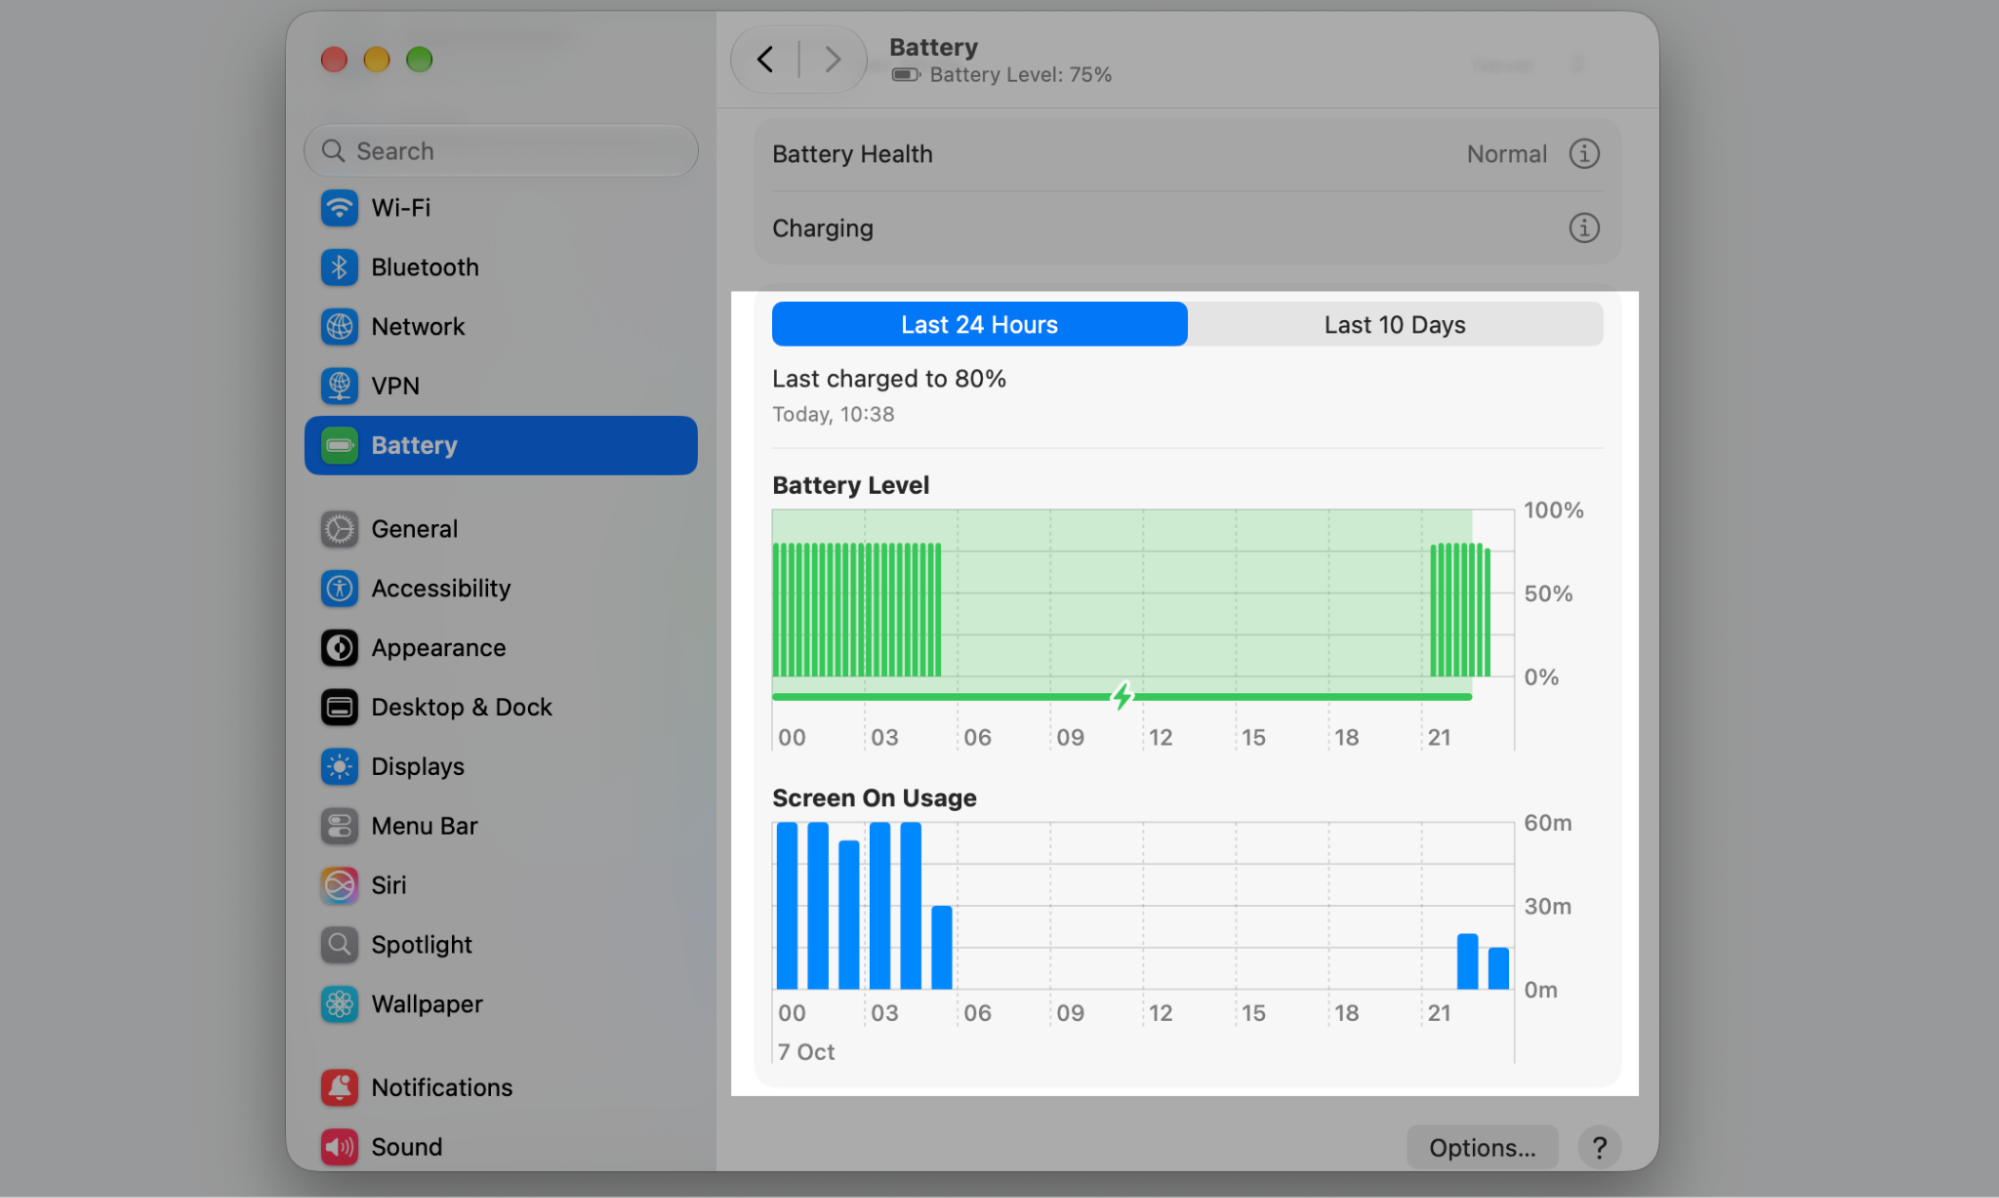The image size is (1999, 1198).
Task: Switch to Last 10 Days tab
Action: tap(1395, 324)
